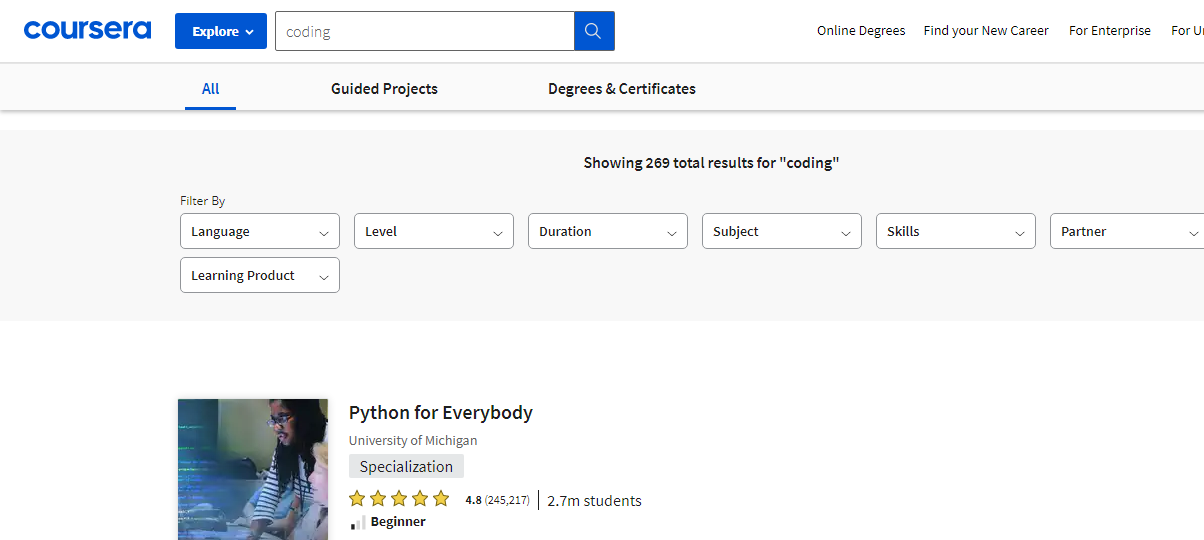Select the All results tab

[x=210, y=89]
